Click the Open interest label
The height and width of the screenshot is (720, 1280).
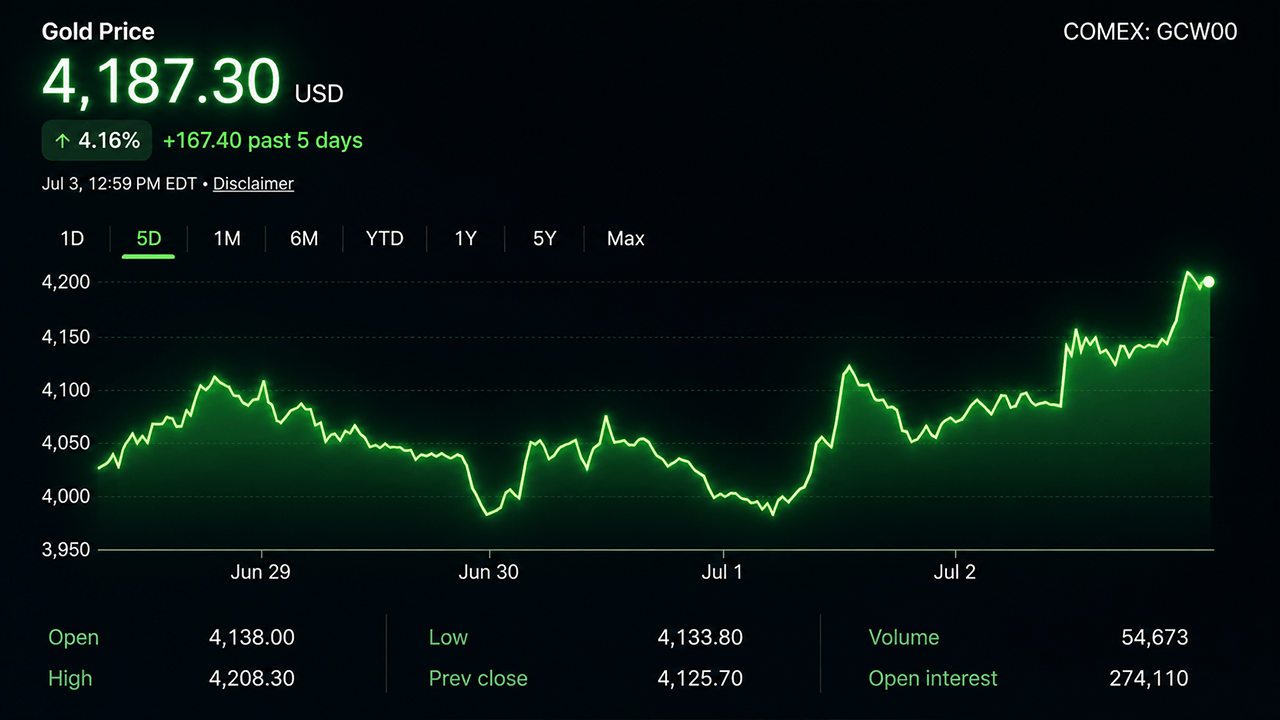tap(933, 679)
